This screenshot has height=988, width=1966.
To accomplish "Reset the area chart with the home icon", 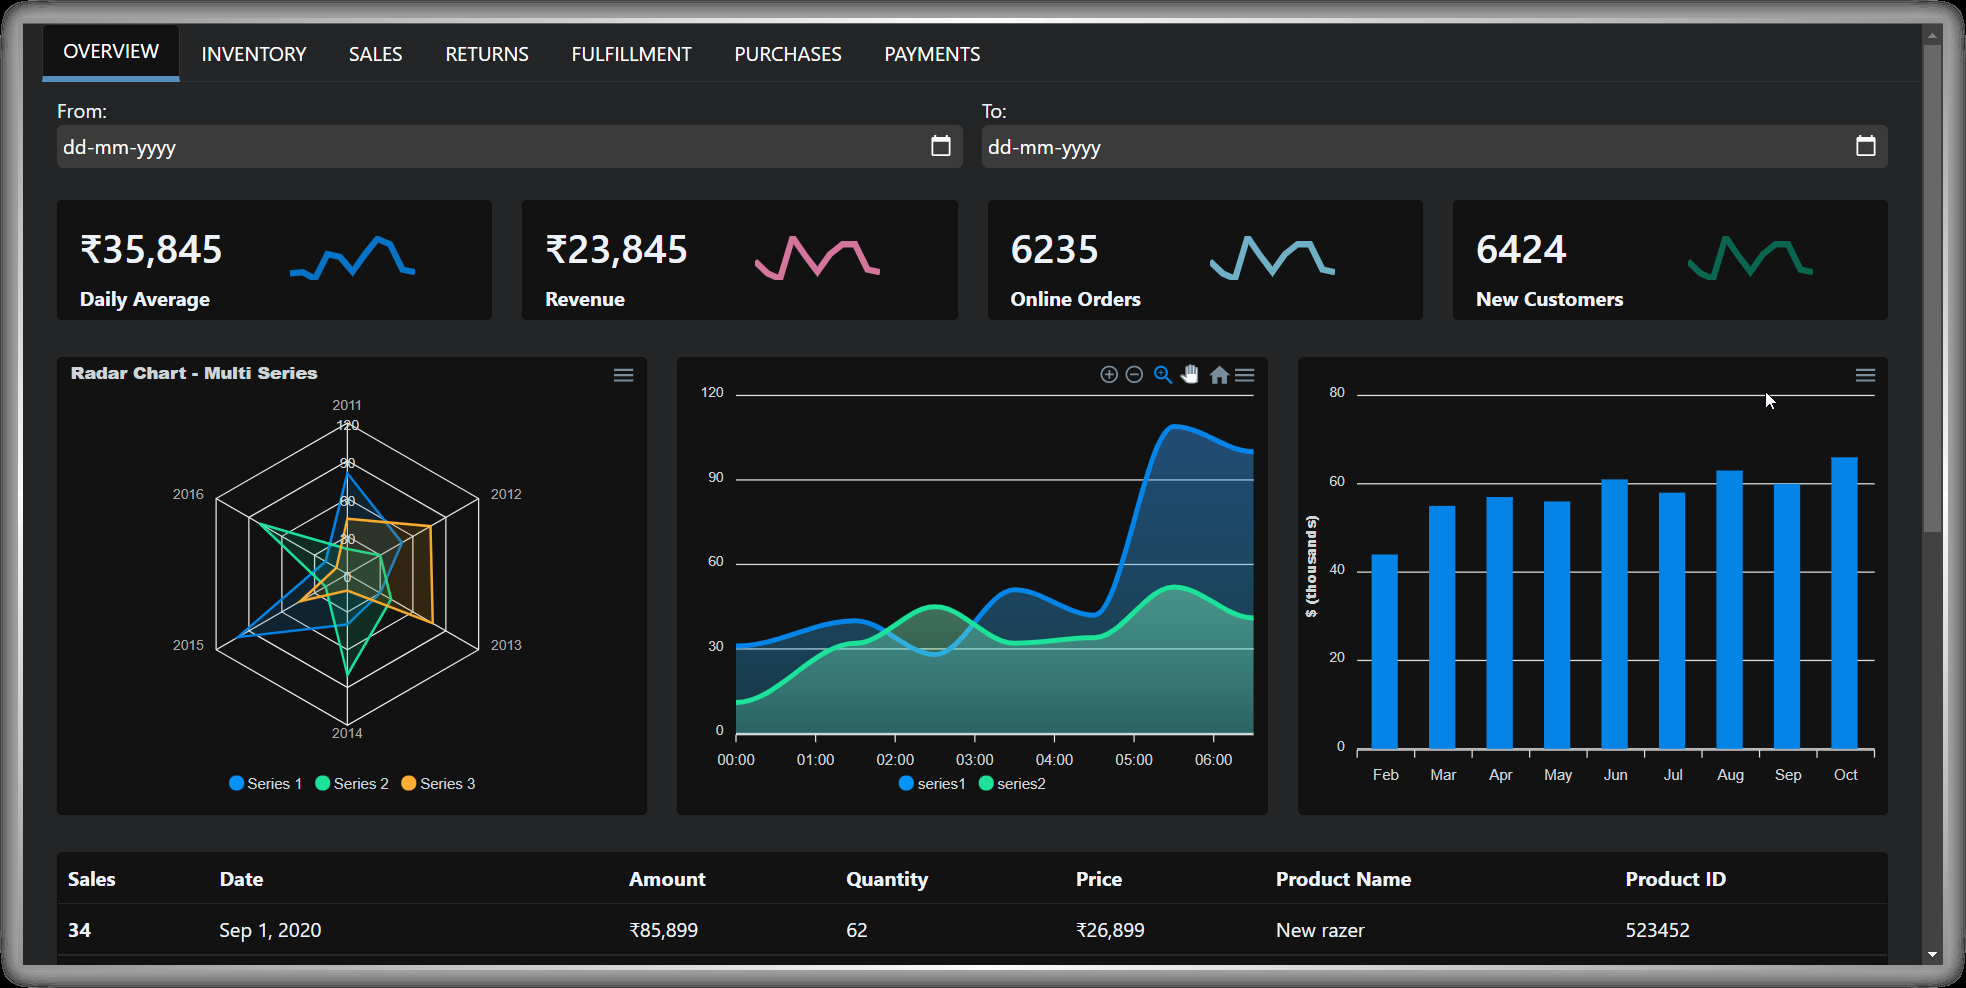I will 1219,374.
